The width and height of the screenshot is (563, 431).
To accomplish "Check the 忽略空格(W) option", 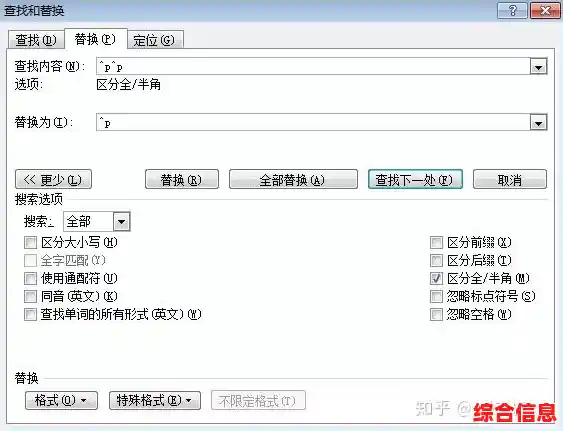I will coord(436,314).
